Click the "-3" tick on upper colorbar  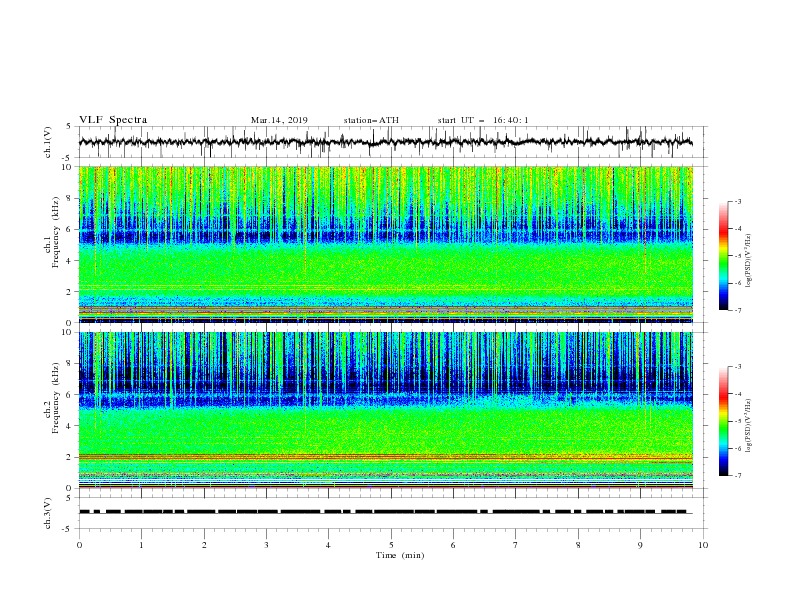pos(737,201)
